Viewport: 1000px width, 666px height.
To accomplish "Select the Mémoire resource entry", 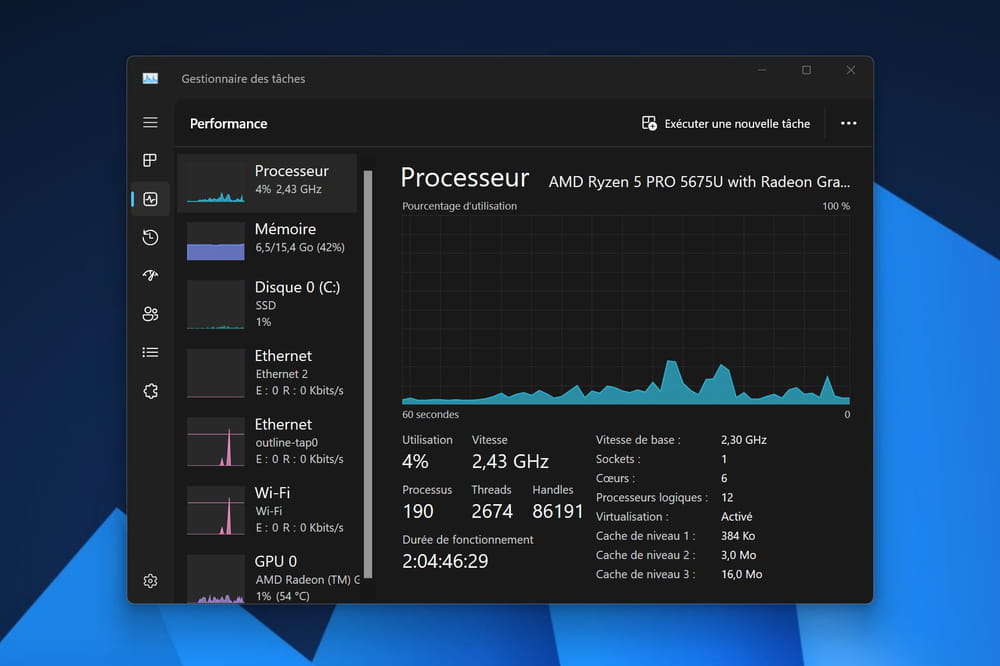I will point(267,240).
